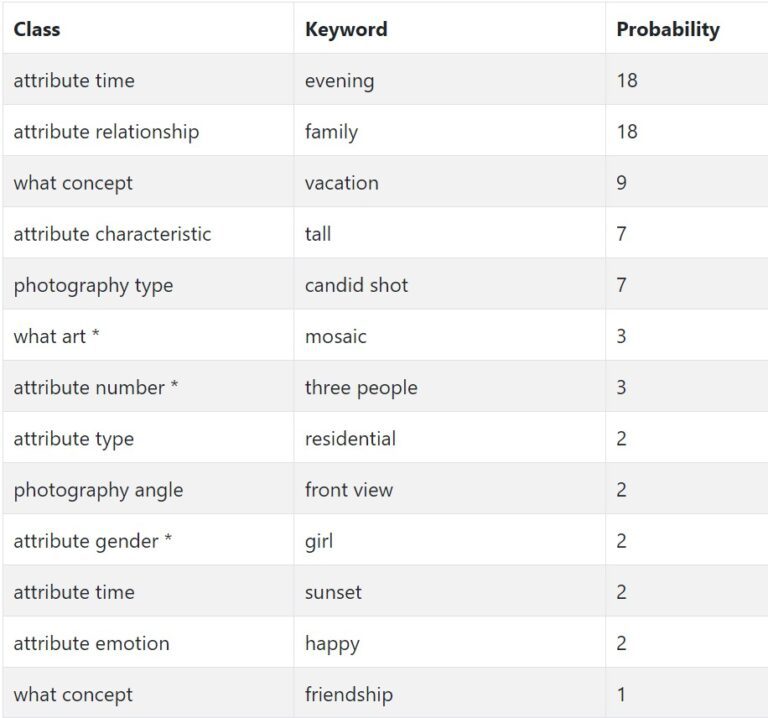
Task: Click the 'what art *' class cell
Action: pyautogui.click(x=148, y=335)
